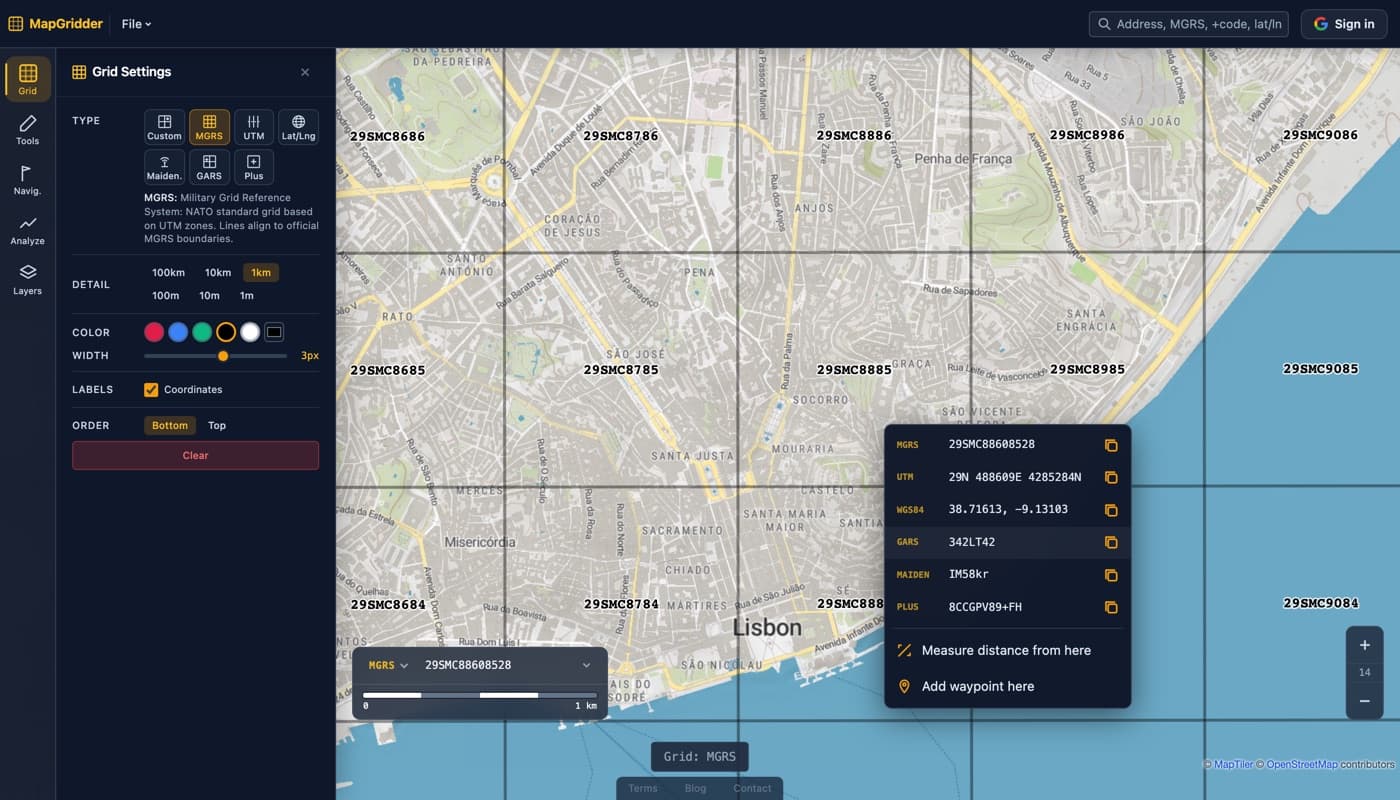The image size is (1400, 800).
Task: Pick the black grid color
Action: pyautogui.click(x=226, y=332)
